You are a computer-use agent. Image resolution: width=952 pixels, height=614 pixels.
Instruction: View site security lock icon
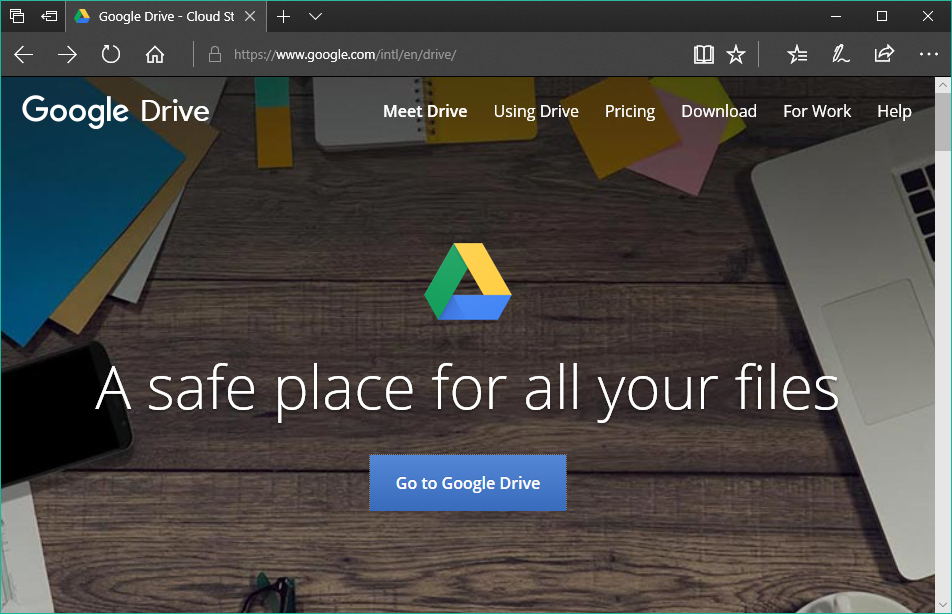click(214, 55)
